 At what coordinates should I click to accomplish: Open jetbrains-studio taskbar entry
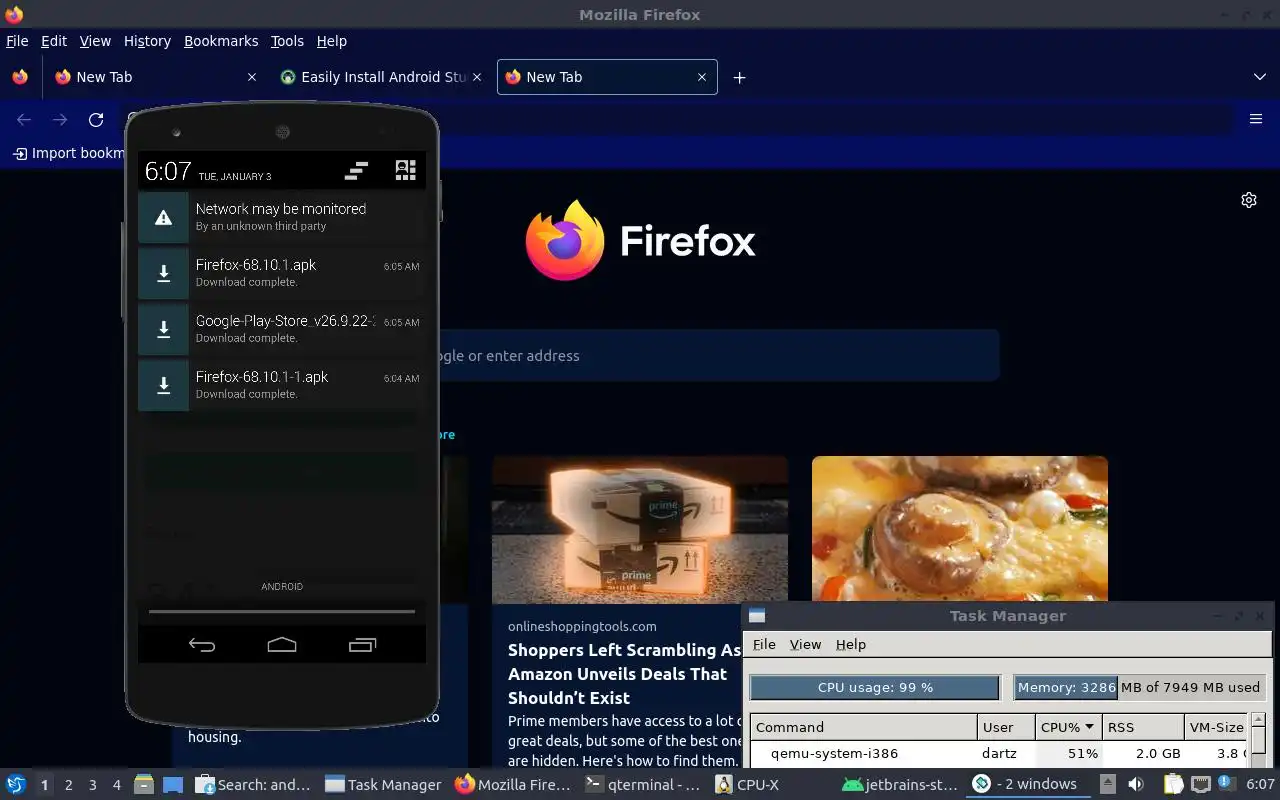902,785
